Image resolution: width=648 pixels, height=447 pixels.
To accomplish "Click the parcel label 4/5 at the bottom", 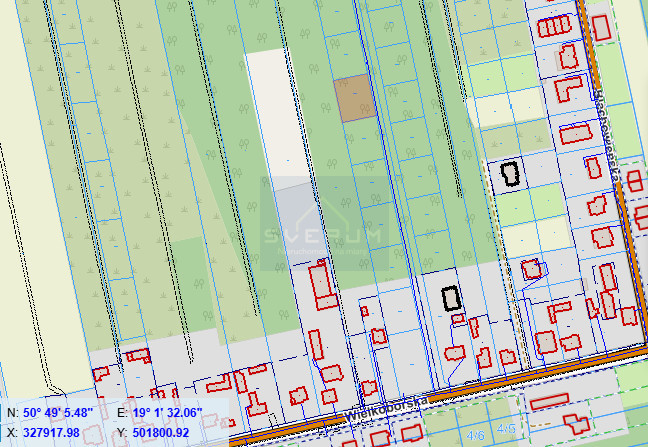I will point(508,430).
